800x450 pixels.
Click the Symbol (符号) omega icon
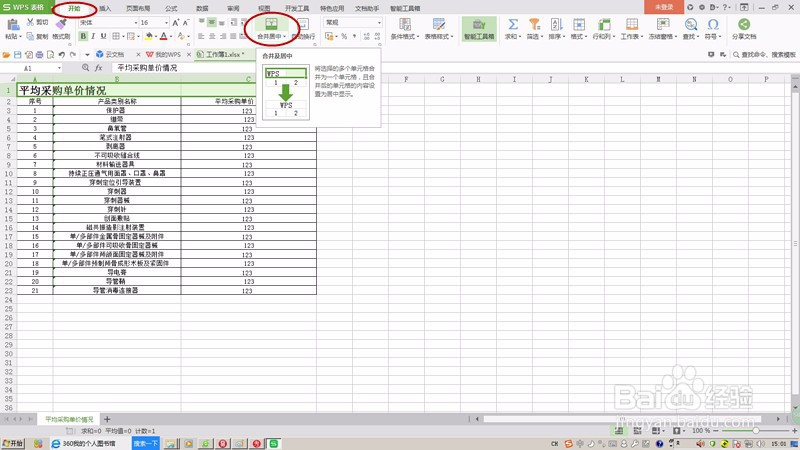click(713, 24)
